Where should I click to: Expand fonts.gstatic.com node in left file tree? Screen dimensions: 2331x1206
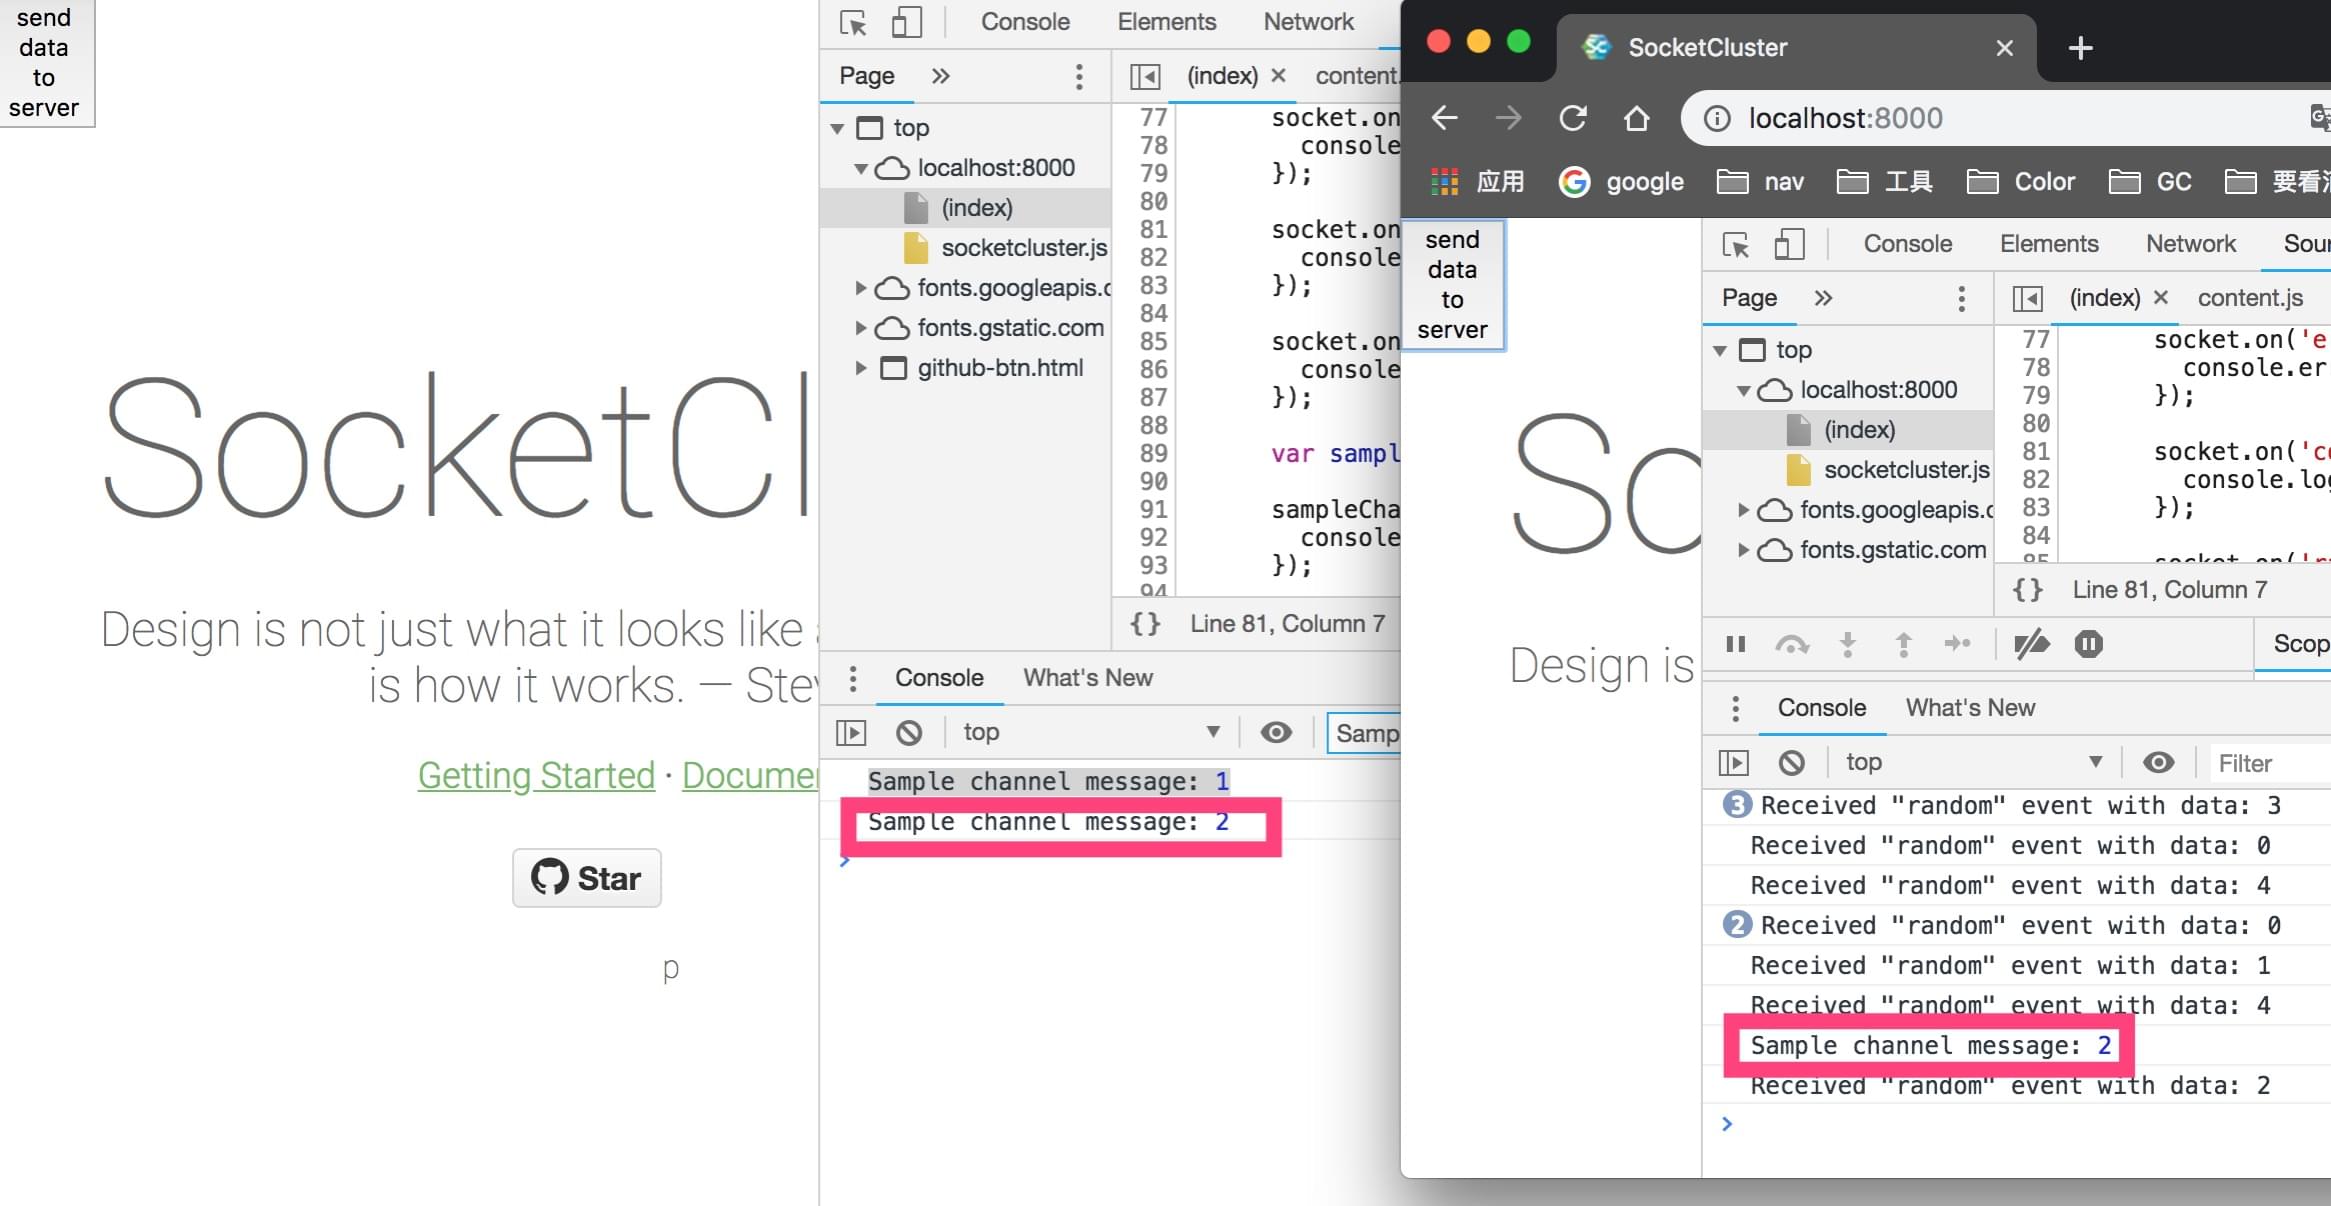pyautogui.click(x=861, y=328)
